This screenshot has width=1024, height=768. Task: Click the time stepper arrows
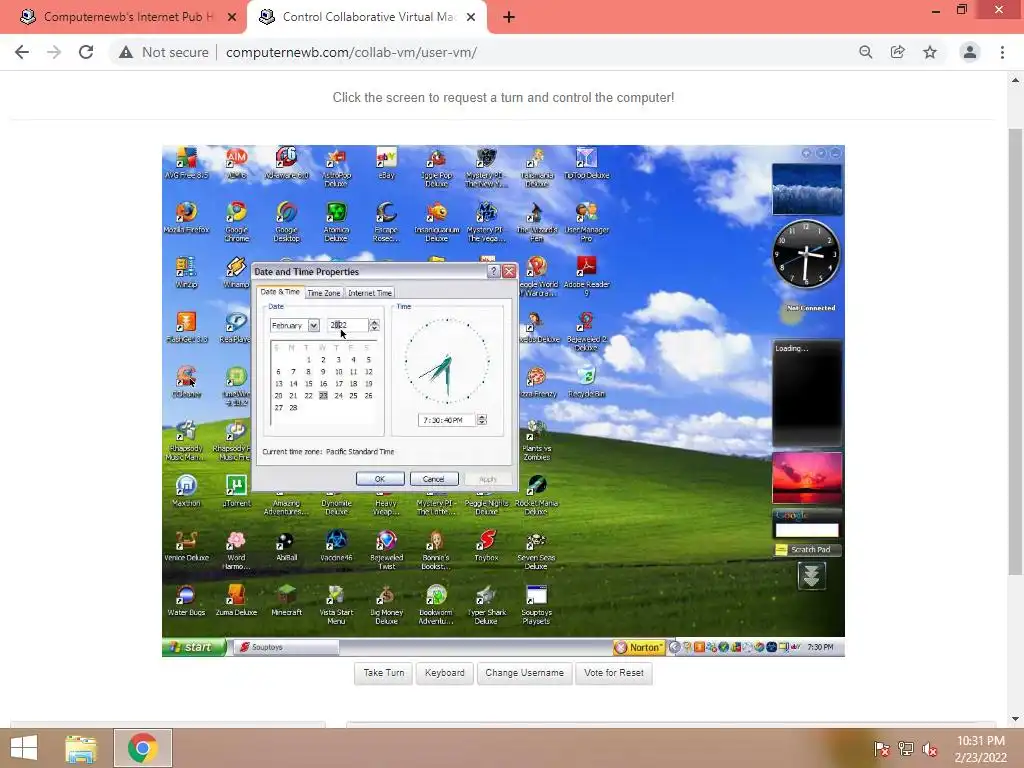(482, 420)
